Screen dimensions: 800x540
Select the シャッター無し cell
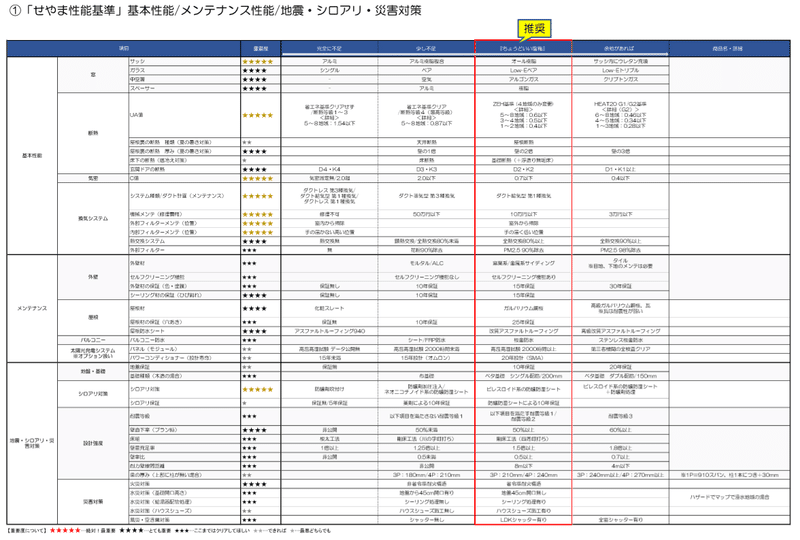(x=427, y=520)
